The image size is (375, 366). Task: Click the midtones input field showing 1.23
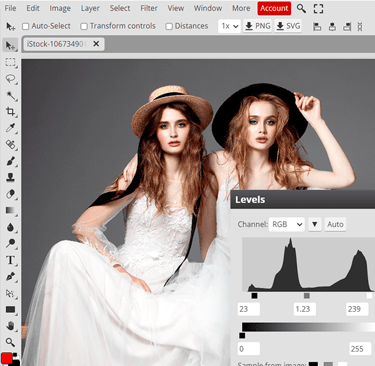point(304,309)
